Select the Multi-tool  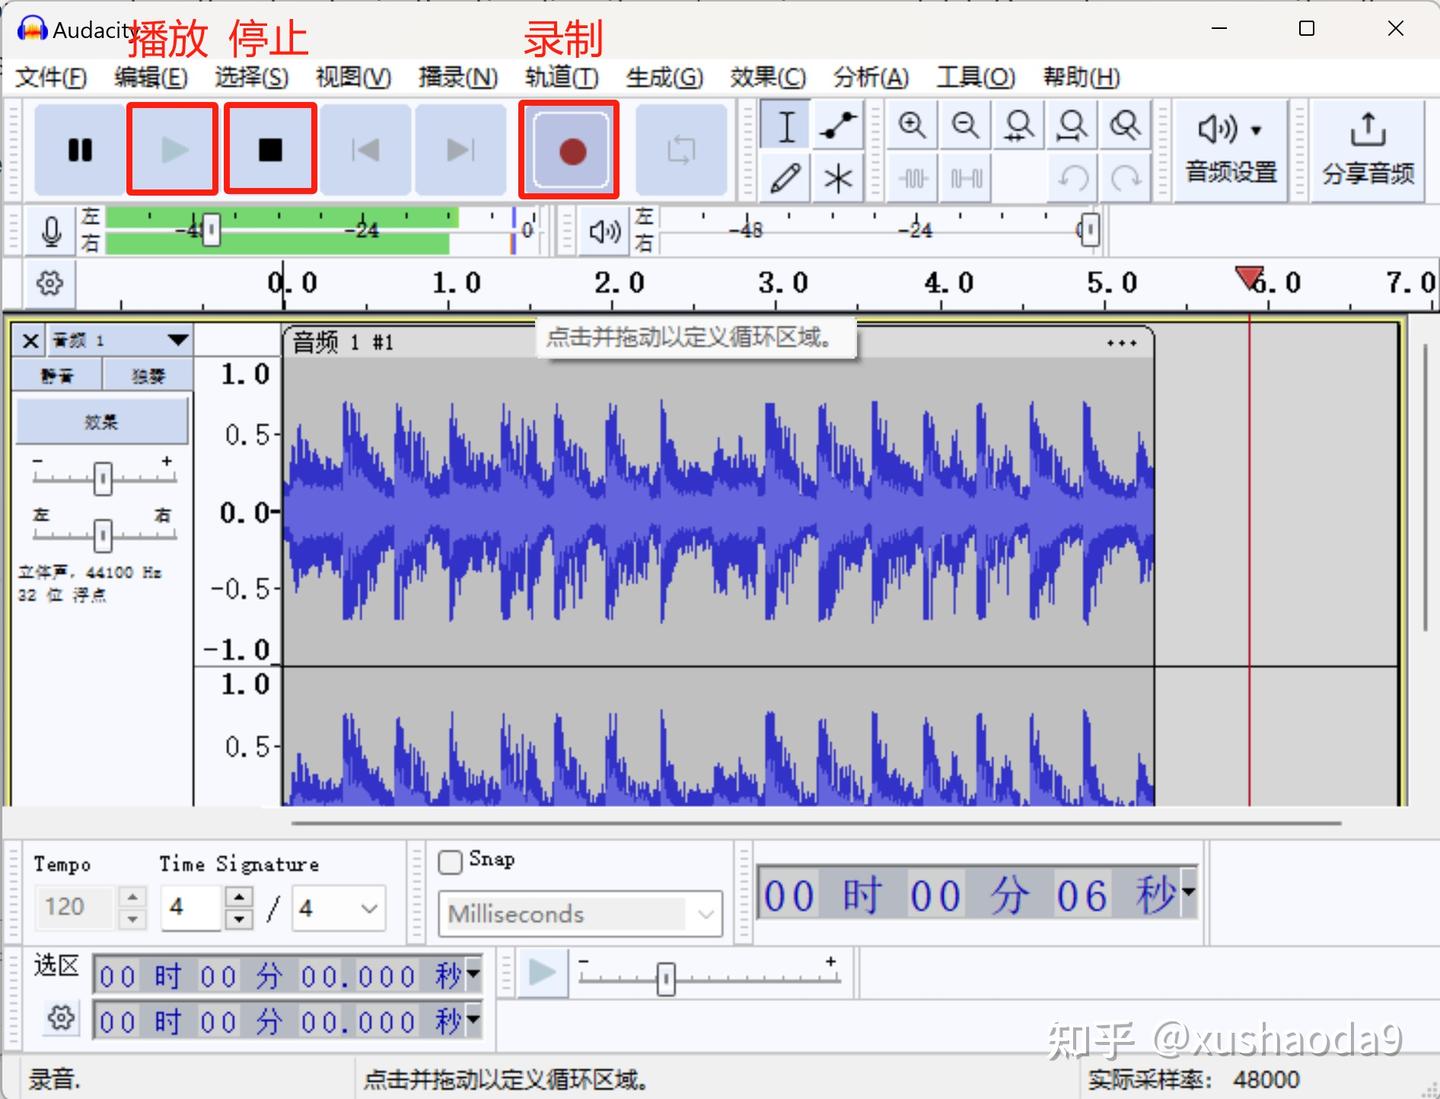(838, 177)
